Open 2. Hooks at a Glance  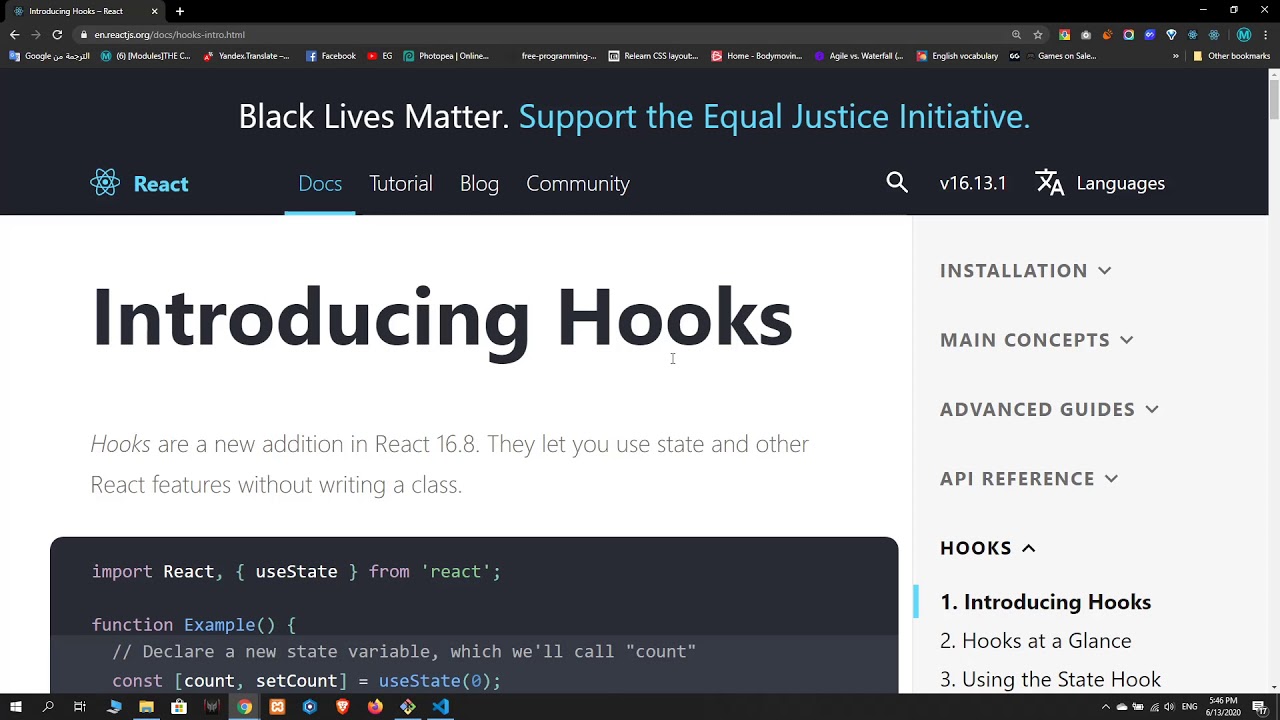(x=1035, y=641)
